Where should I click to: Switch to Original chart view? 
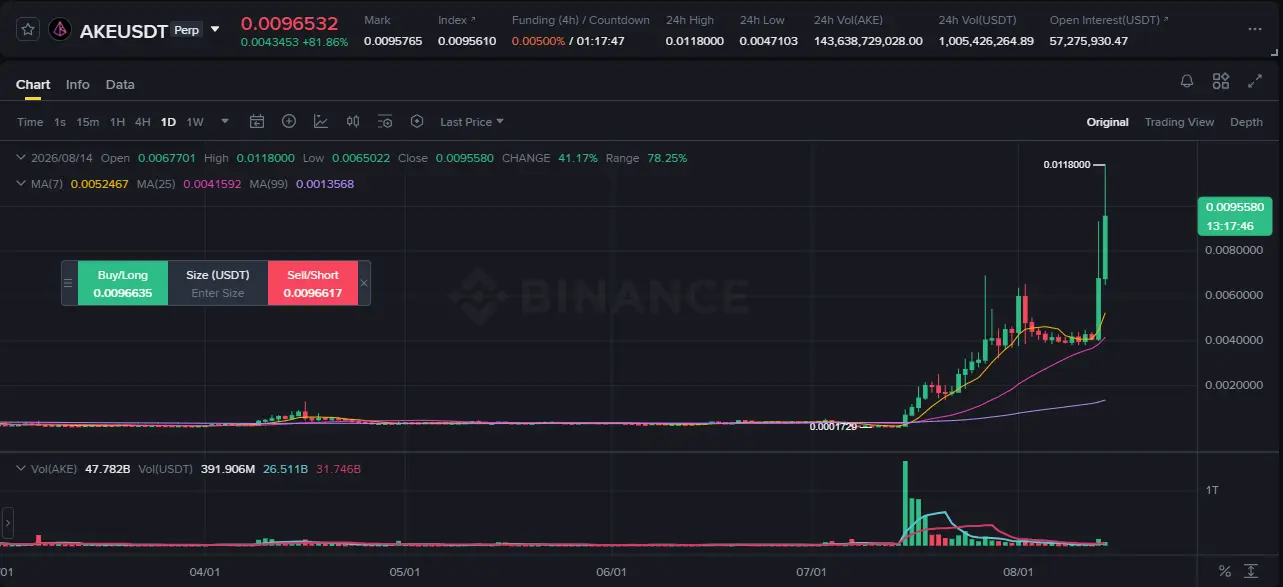[1108, 122]
